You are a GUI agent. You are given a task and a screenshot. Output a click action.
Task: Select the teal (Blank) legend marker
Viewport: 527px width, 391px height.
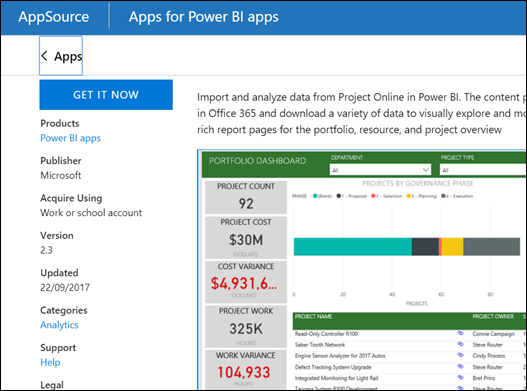(315, 196)
